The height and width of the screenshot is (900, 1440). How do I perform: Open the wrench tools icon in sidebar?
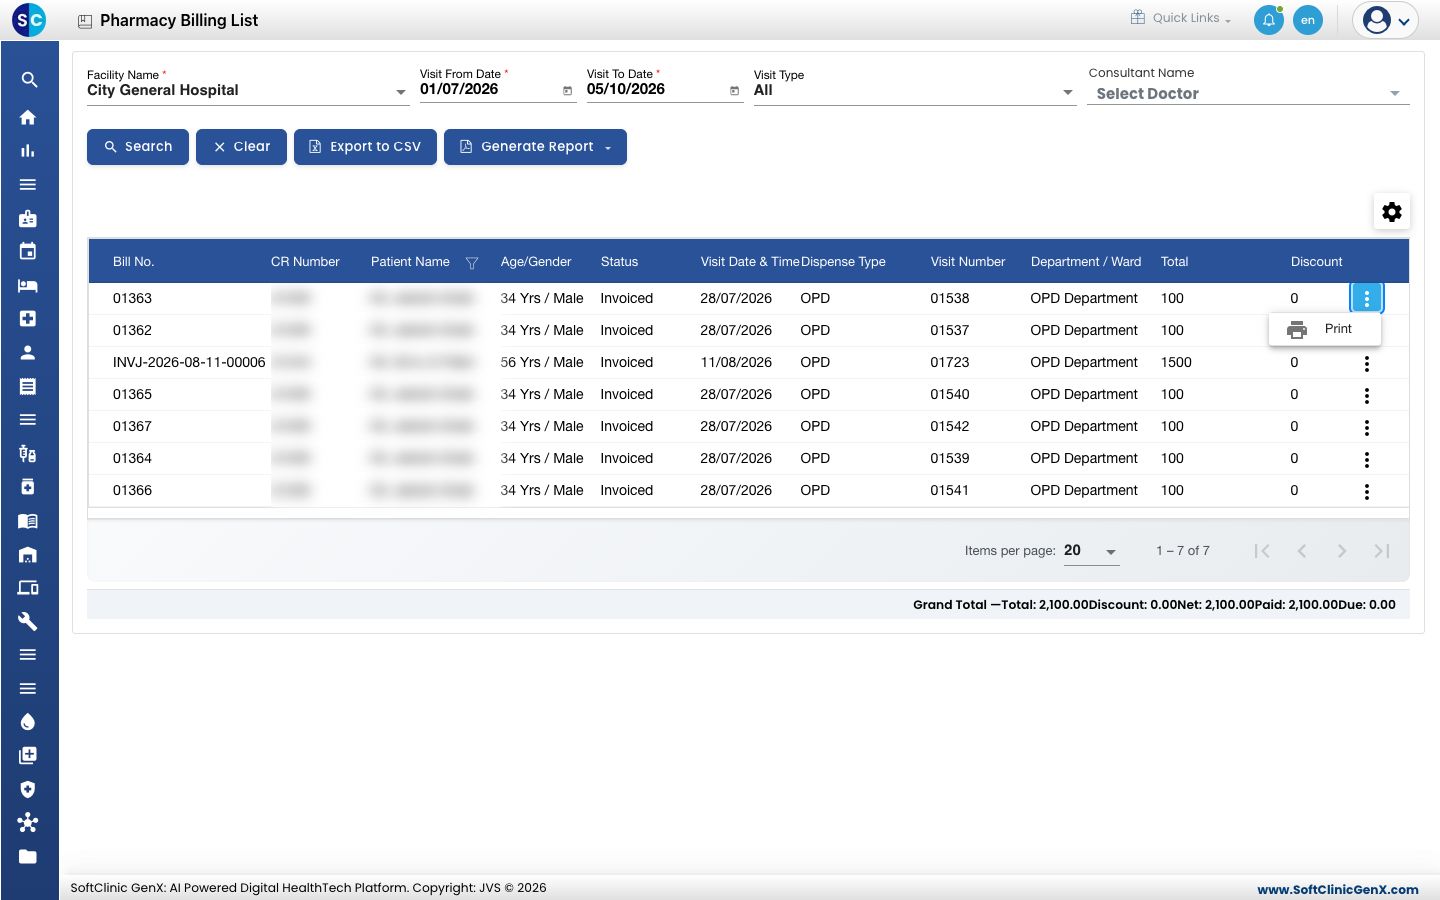(28, 621)
